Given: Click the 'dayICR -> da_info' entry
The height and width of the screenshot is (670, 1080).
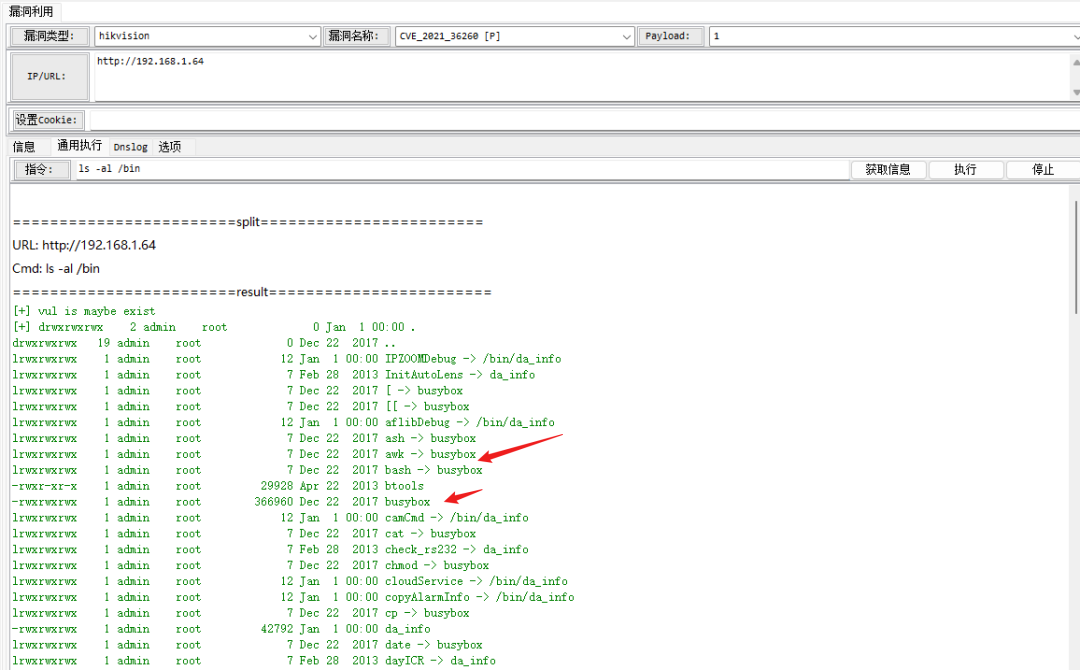Looking at the screenshot, I should point(439,660).
